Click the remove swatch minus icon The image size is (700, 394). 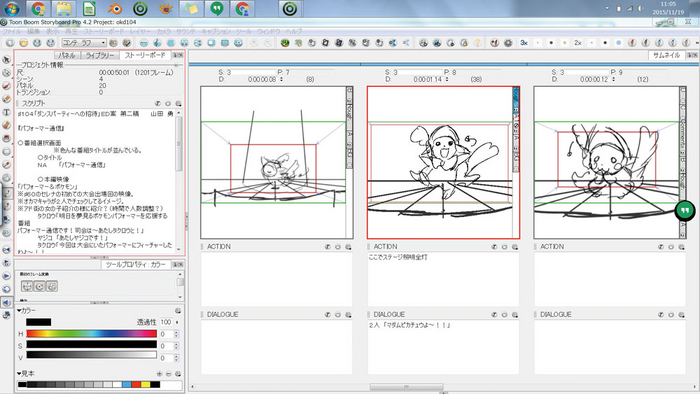point(168,373)
